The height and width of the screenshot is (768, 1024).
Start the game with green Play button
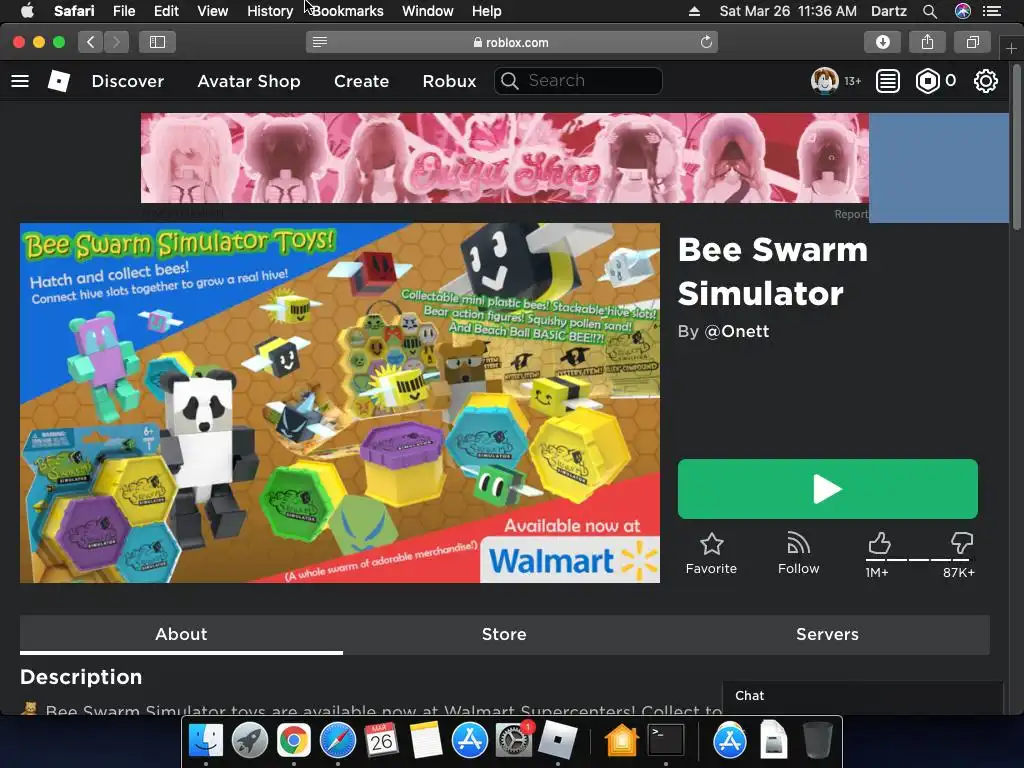[827, 489]
